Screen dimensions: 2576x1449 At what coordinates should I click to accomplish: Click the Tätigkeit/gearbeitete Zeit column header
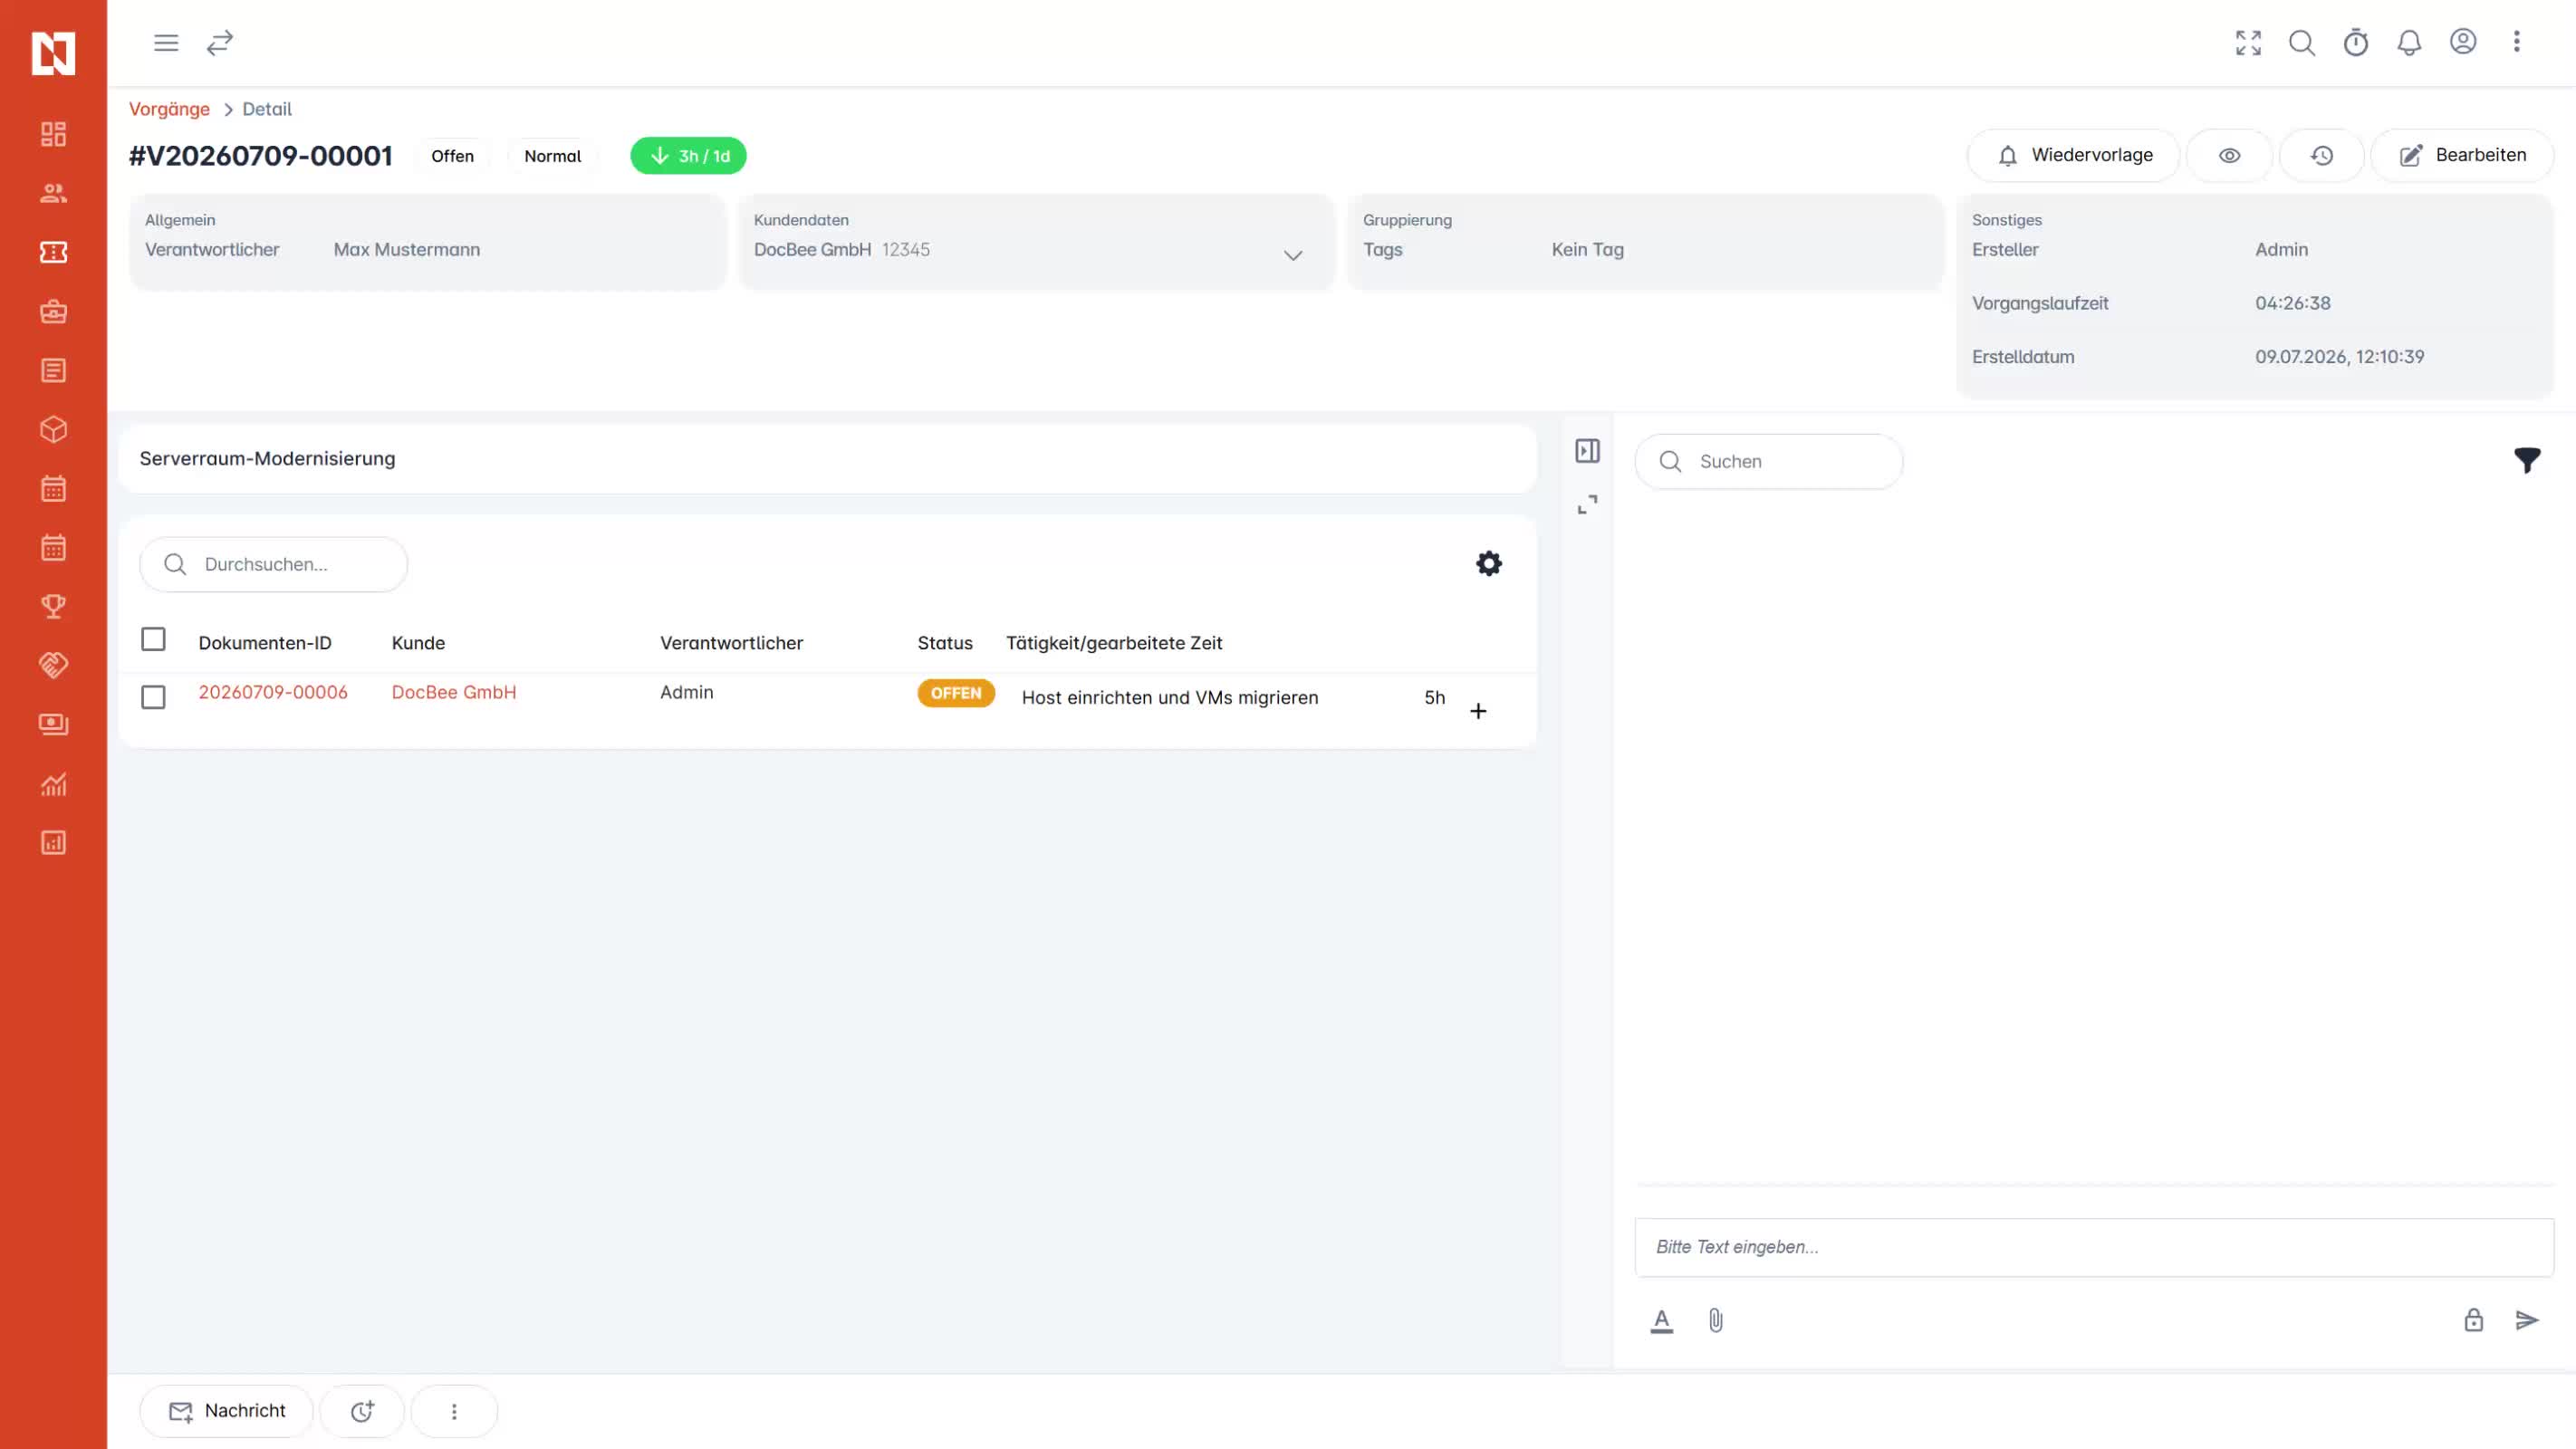click(1114, 643)
